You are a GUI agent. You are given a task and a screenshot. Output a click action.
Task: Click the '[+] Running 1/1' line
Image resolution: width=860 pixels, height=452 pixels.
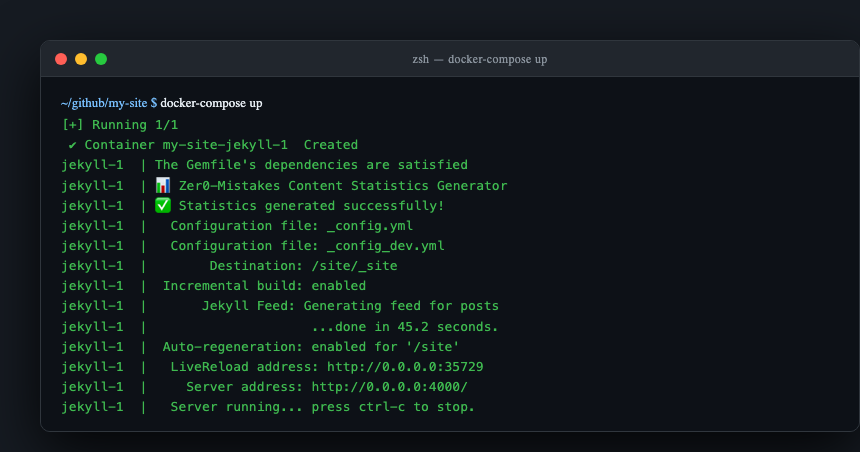[x=120, y=125]
